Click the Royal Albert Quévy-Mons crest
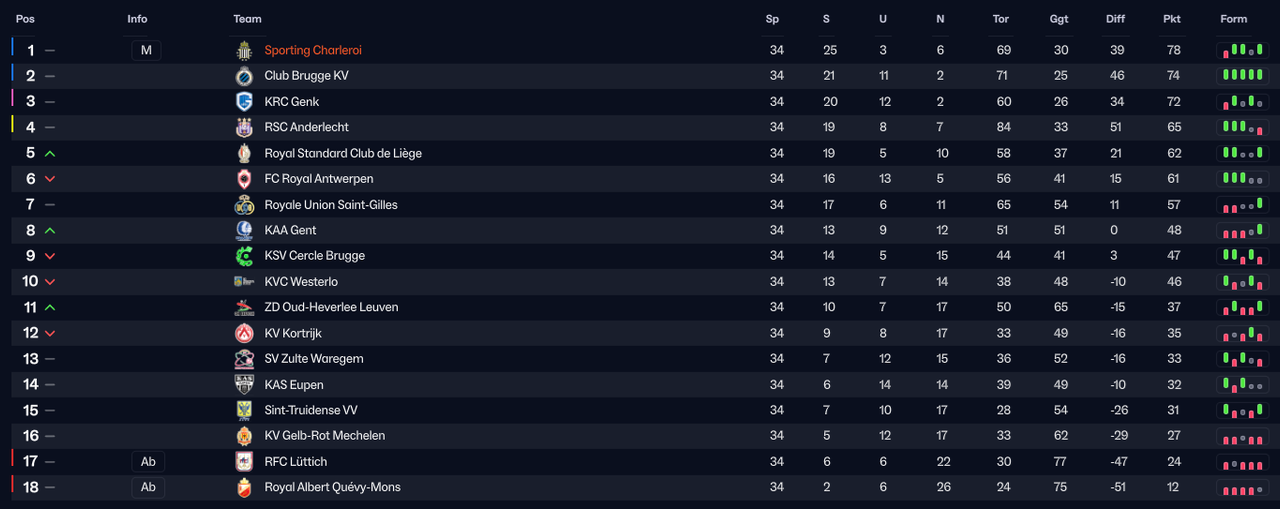This screenshot has height=509, width=1280. click(x=244, y=487)
